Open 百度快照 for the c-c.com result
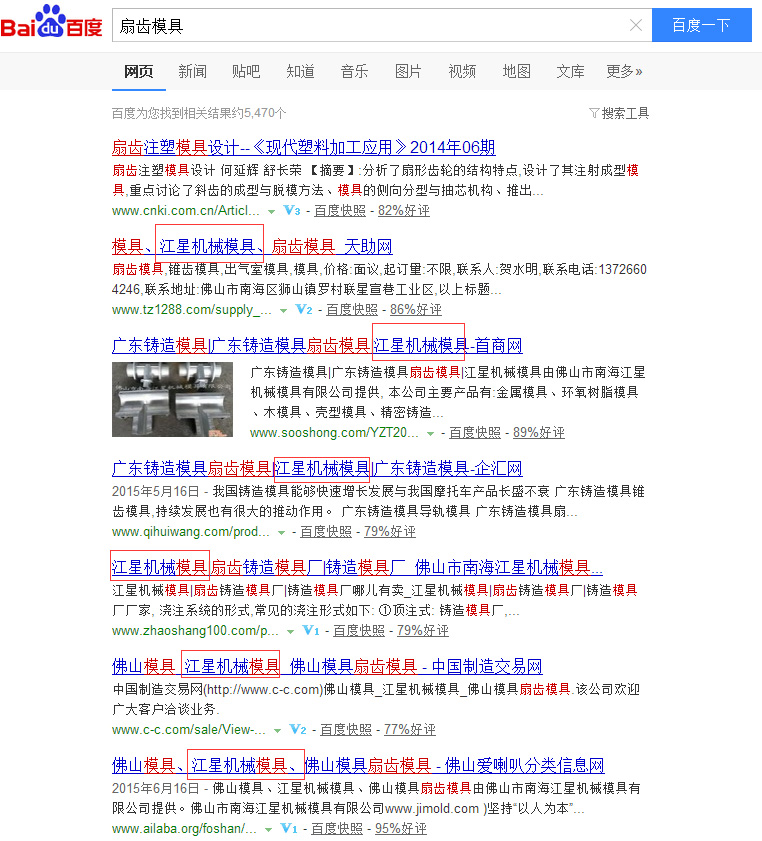Screen dimensions: 762x841 (x=346, y=729)
